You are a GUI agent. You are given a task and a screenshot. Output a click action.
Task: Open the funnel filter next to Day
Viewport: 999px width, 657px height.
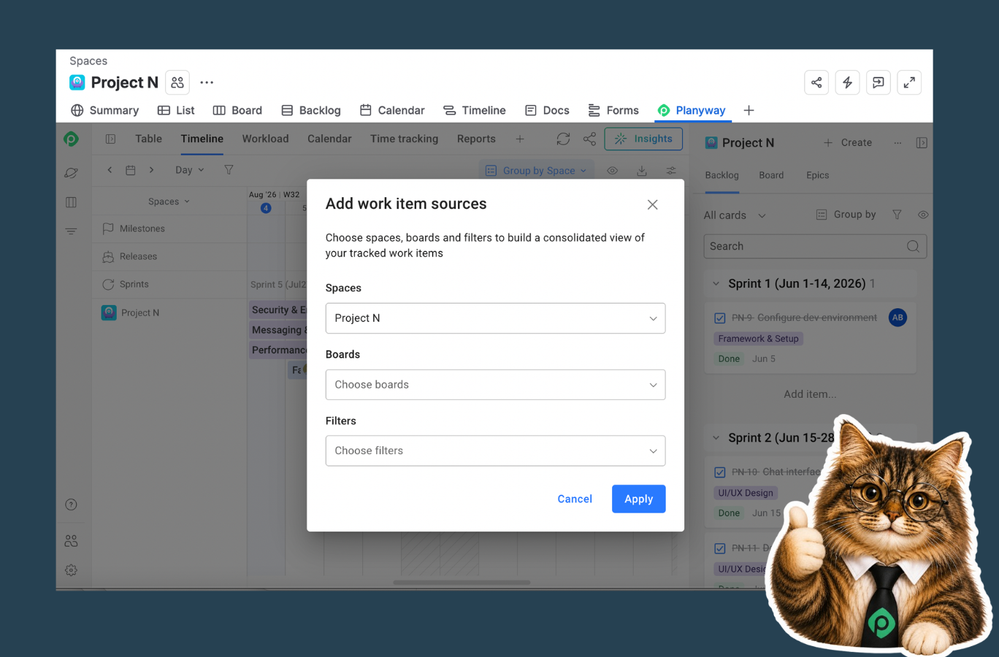point(229,170)
